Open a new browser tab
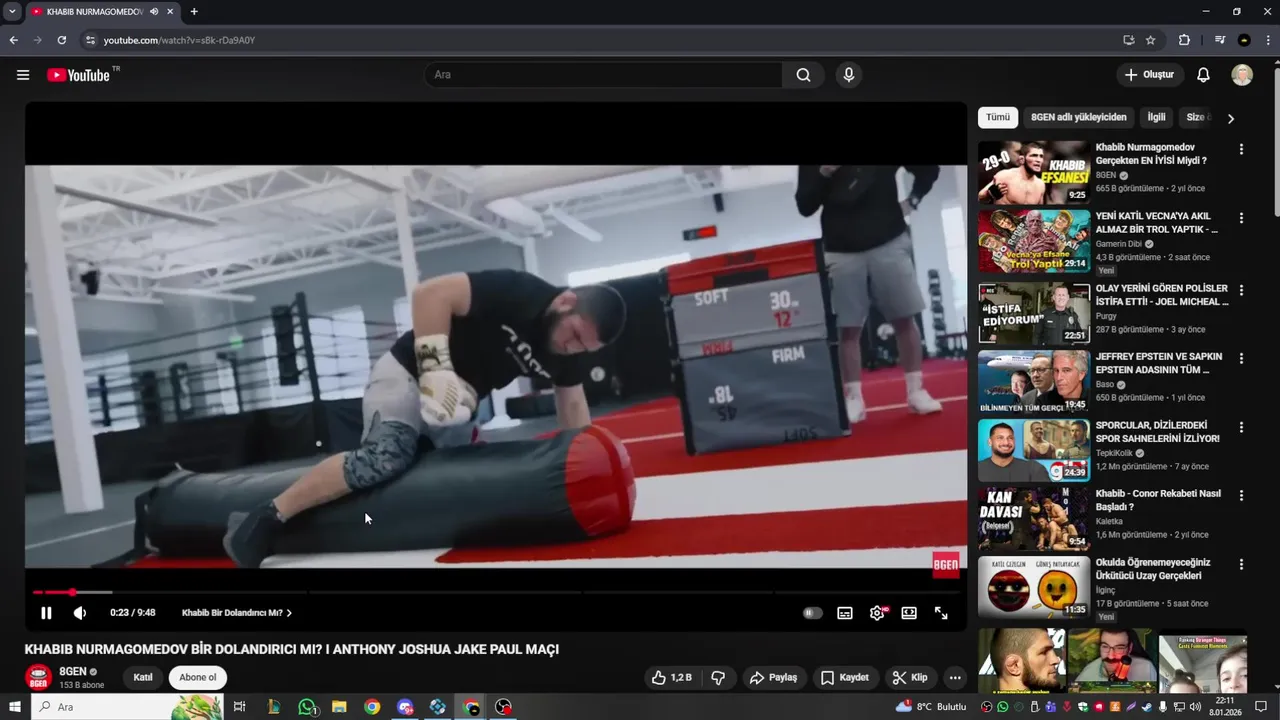The height and width of the screenshot is (720, 1280). 194,12
